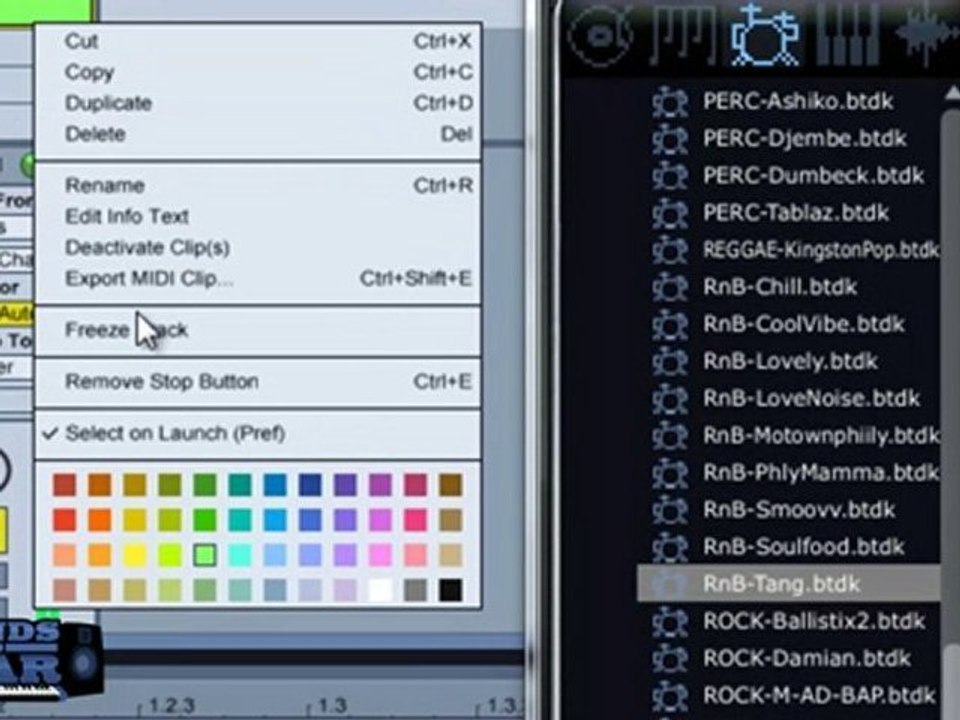The height and width of the screenshot is (720, 960).
Task: Select highlighted RnB-Tang.btdk kit
Action: pyautogui.click(x=789, y=584)
